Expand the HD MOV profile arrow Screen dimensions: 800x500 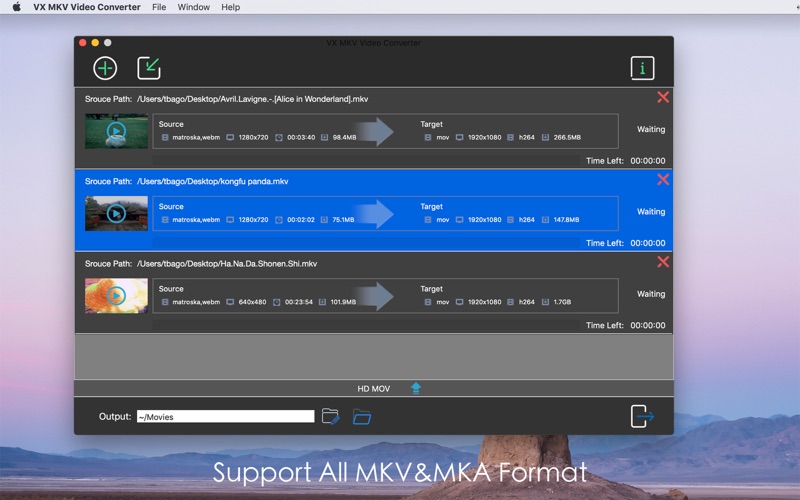coord(416,388)
